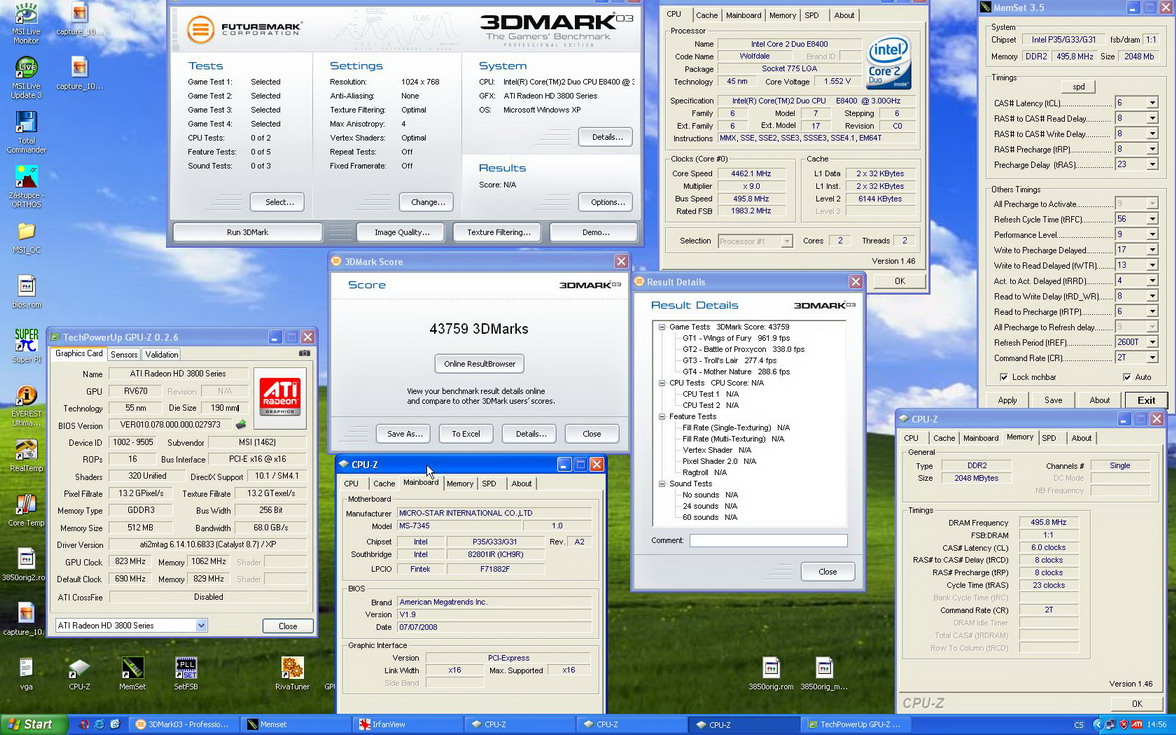Toggle the Auto checkbox in MemSet

(1126, 377)
